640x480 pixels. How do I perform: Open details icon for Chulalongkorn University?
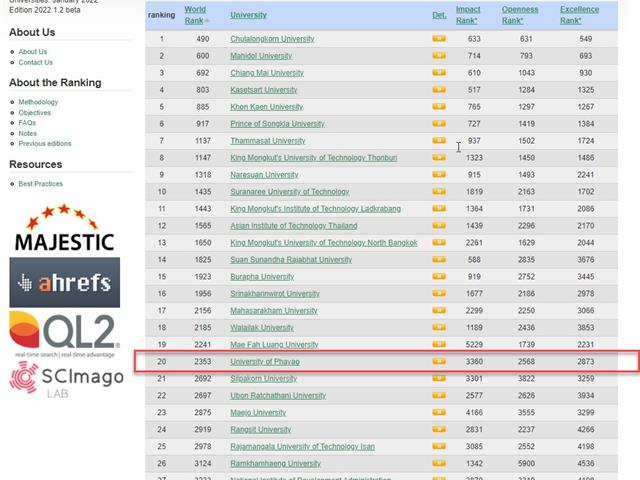pyautogui.click(x=439, y=39)
